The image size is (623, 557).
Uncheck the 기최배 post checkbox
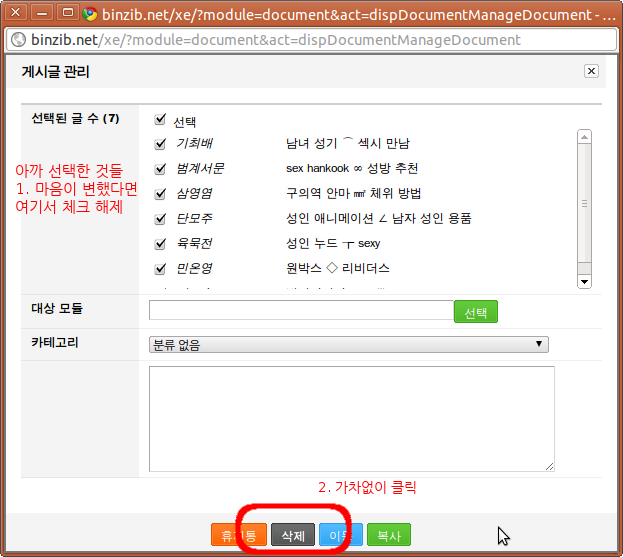pos(160,143)
